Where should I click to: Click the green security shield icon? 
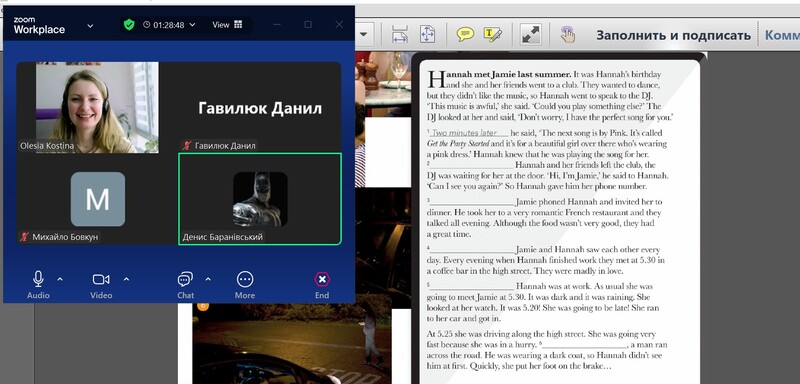(x=129, y=24)
